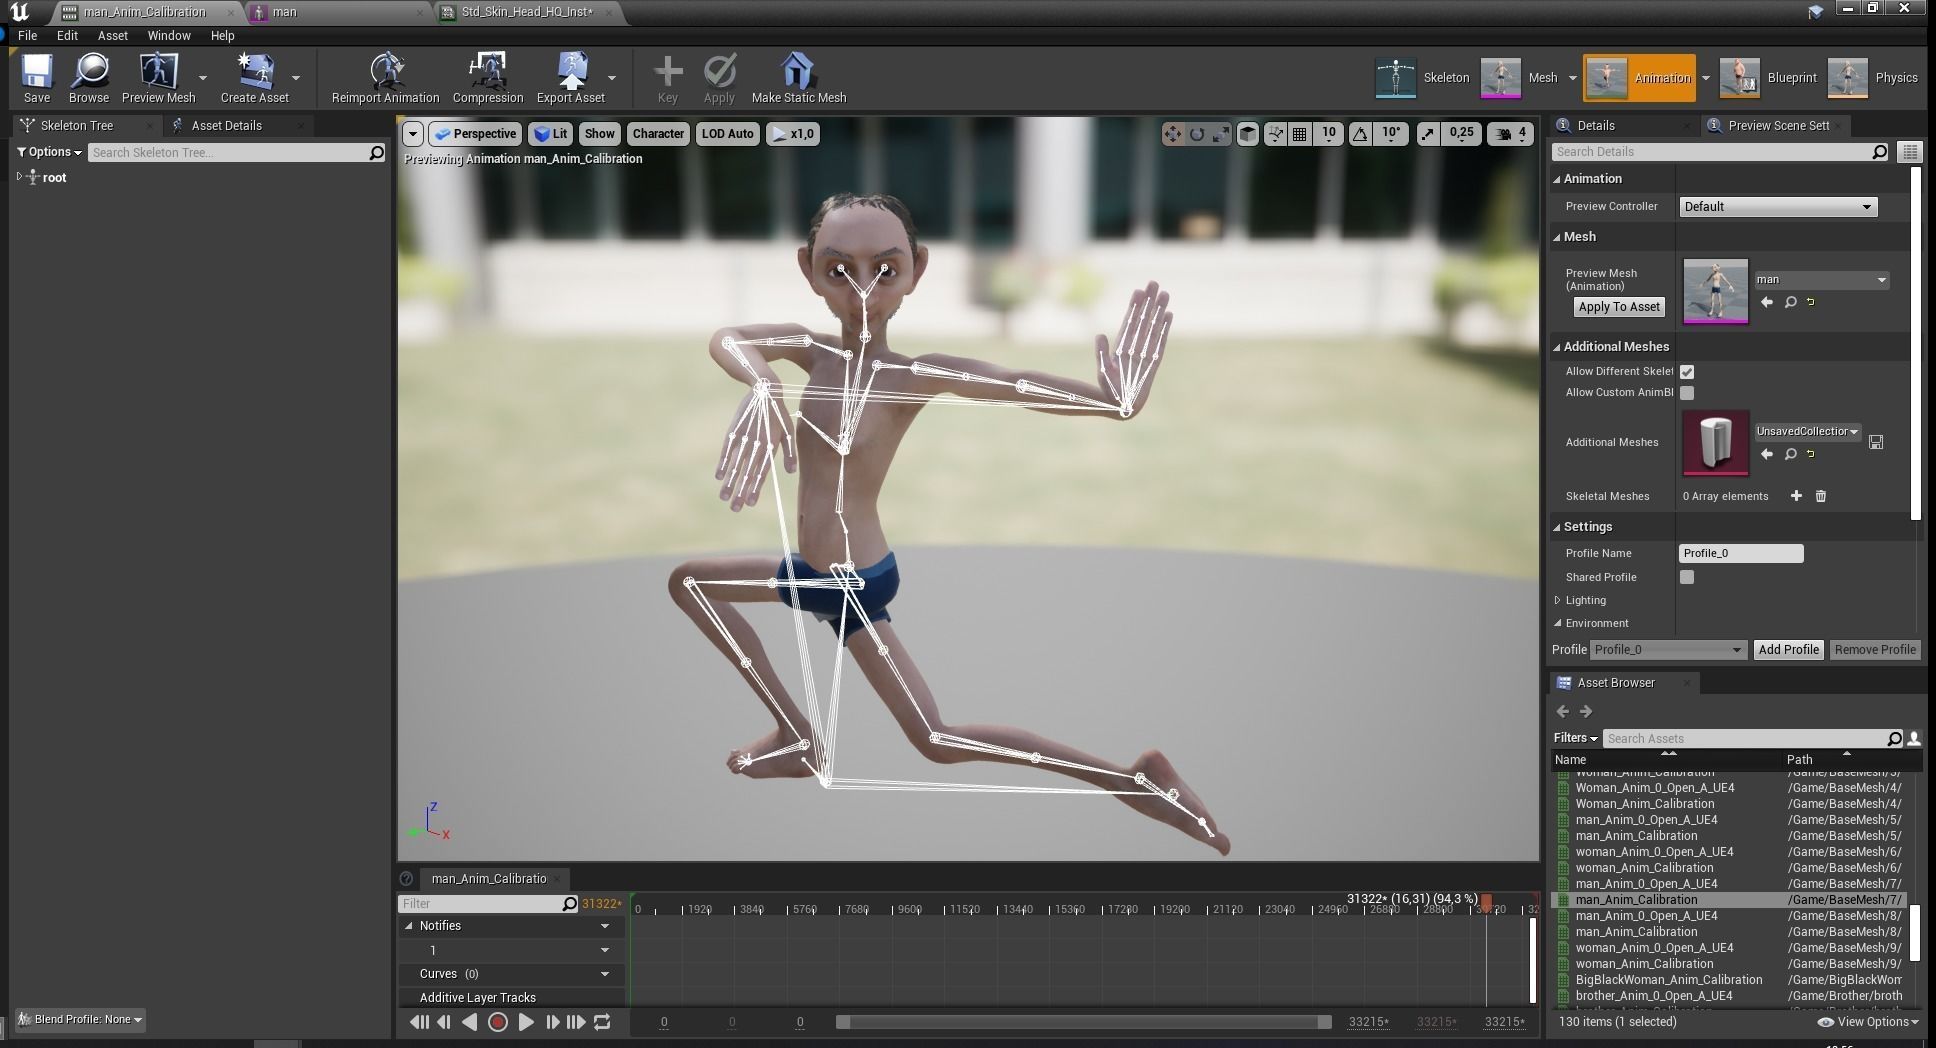Click the record animation button
This screenshot has width=1936, height=1048.
497,1022
